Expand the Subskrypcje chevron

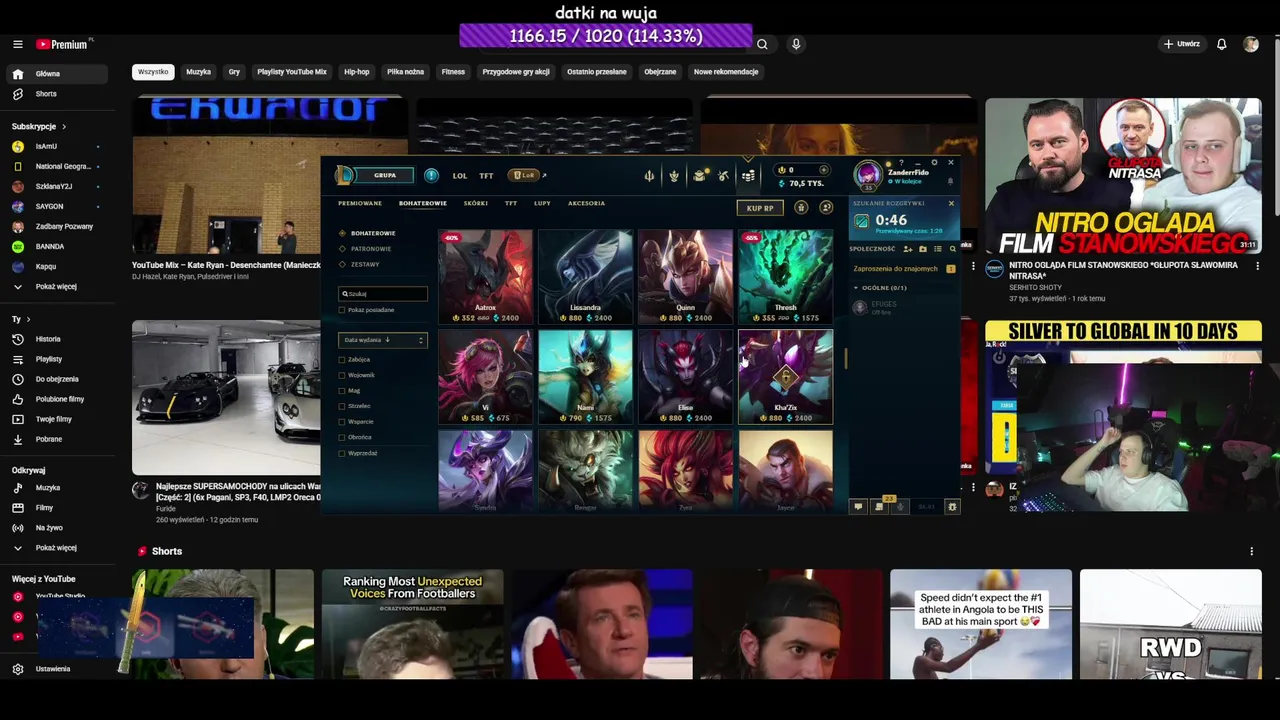click(x=64, y=127)
